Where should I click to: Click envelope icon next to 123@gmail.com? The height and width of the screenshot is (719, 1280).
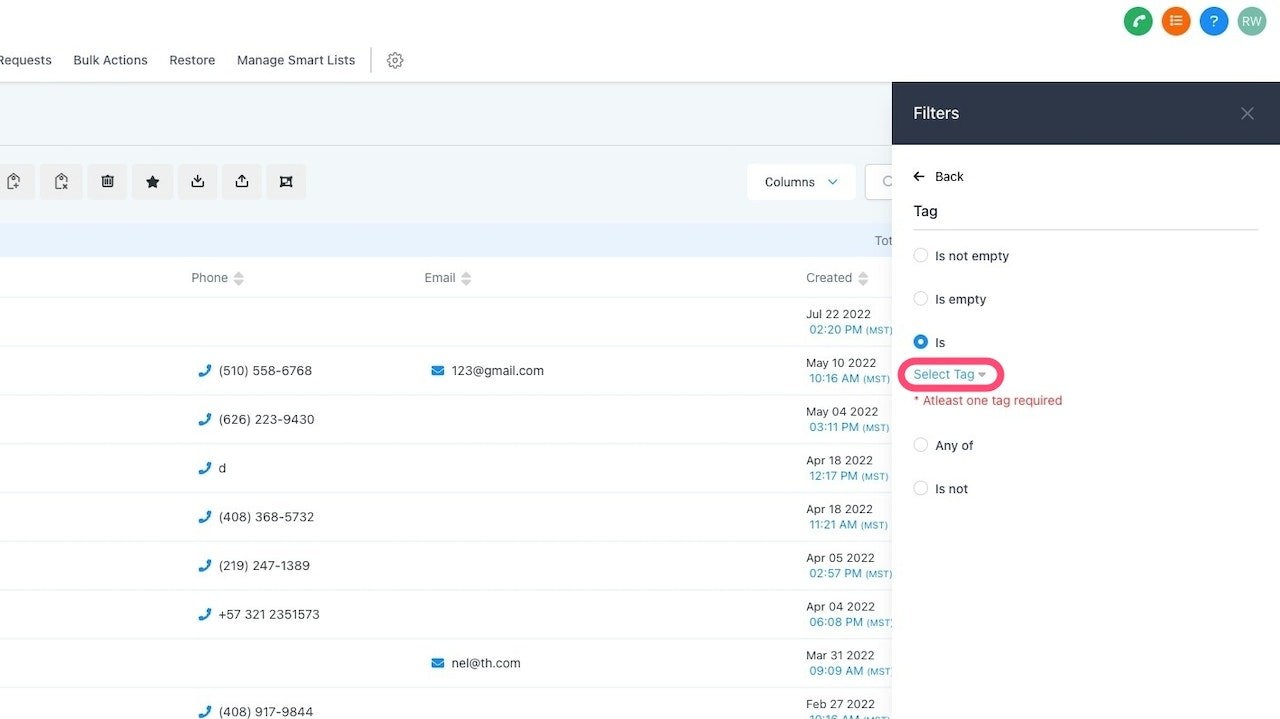437,371
